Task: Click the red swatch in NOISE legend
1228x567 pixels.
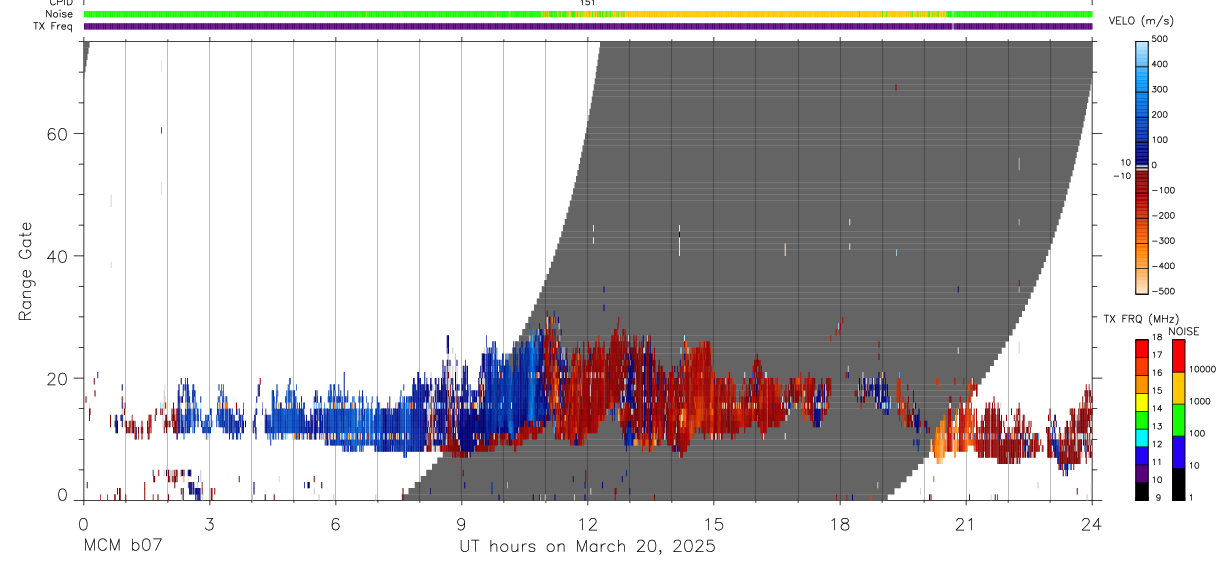Action: (x=1178, y=356)
